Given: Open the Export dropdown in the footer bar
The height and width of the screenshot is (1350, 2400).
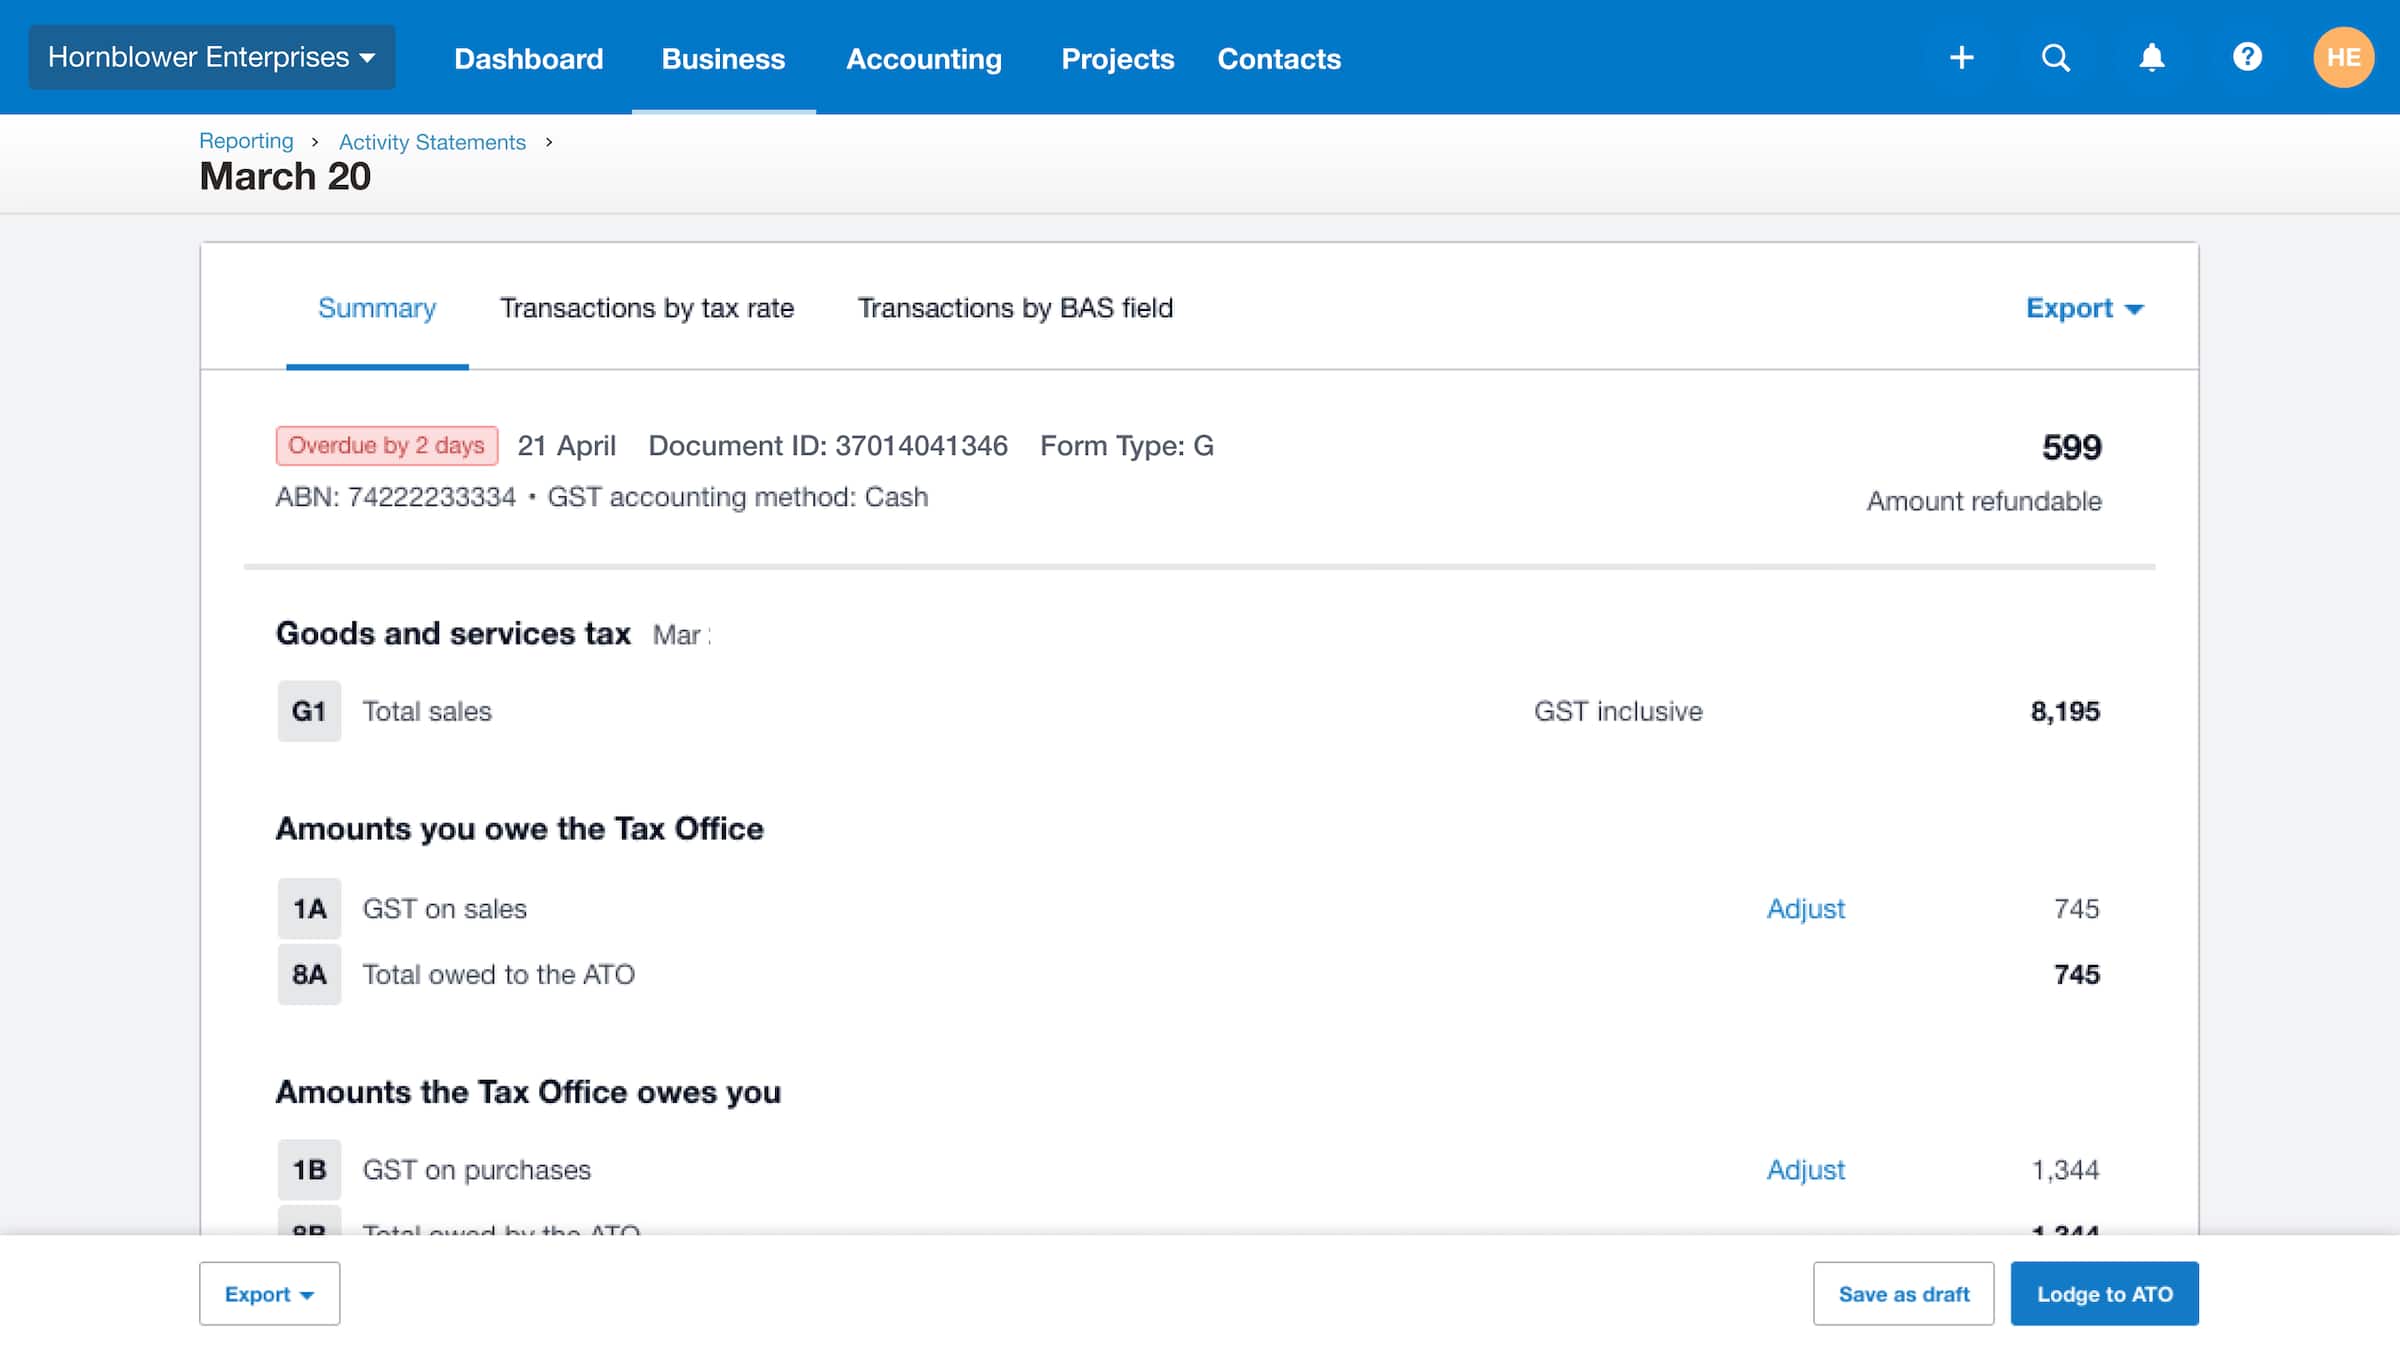Looking at the screenshot, I should coord(269,1293).
